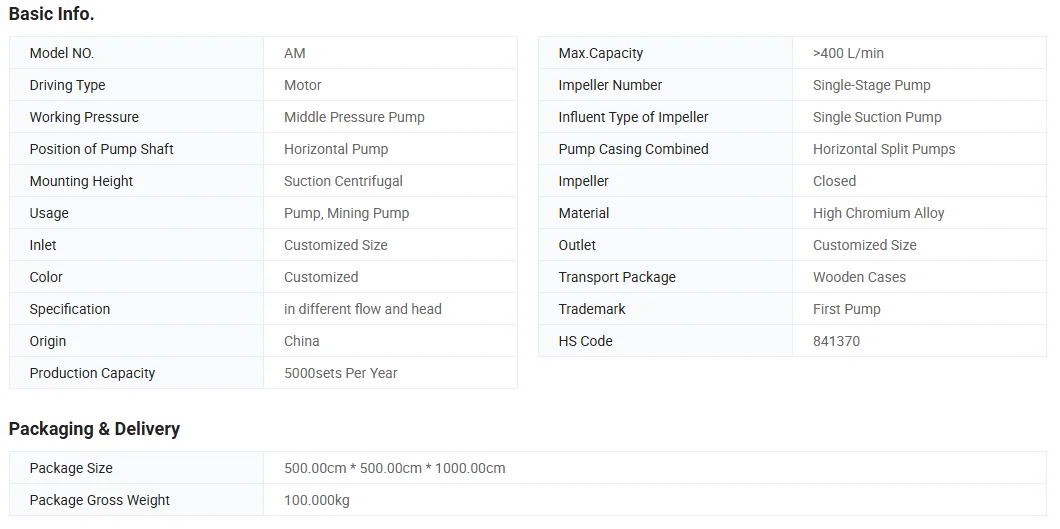This screenshot has height=529, width=1060.
Task: Click the package size dimensions value
Action: tap(394, 468)
